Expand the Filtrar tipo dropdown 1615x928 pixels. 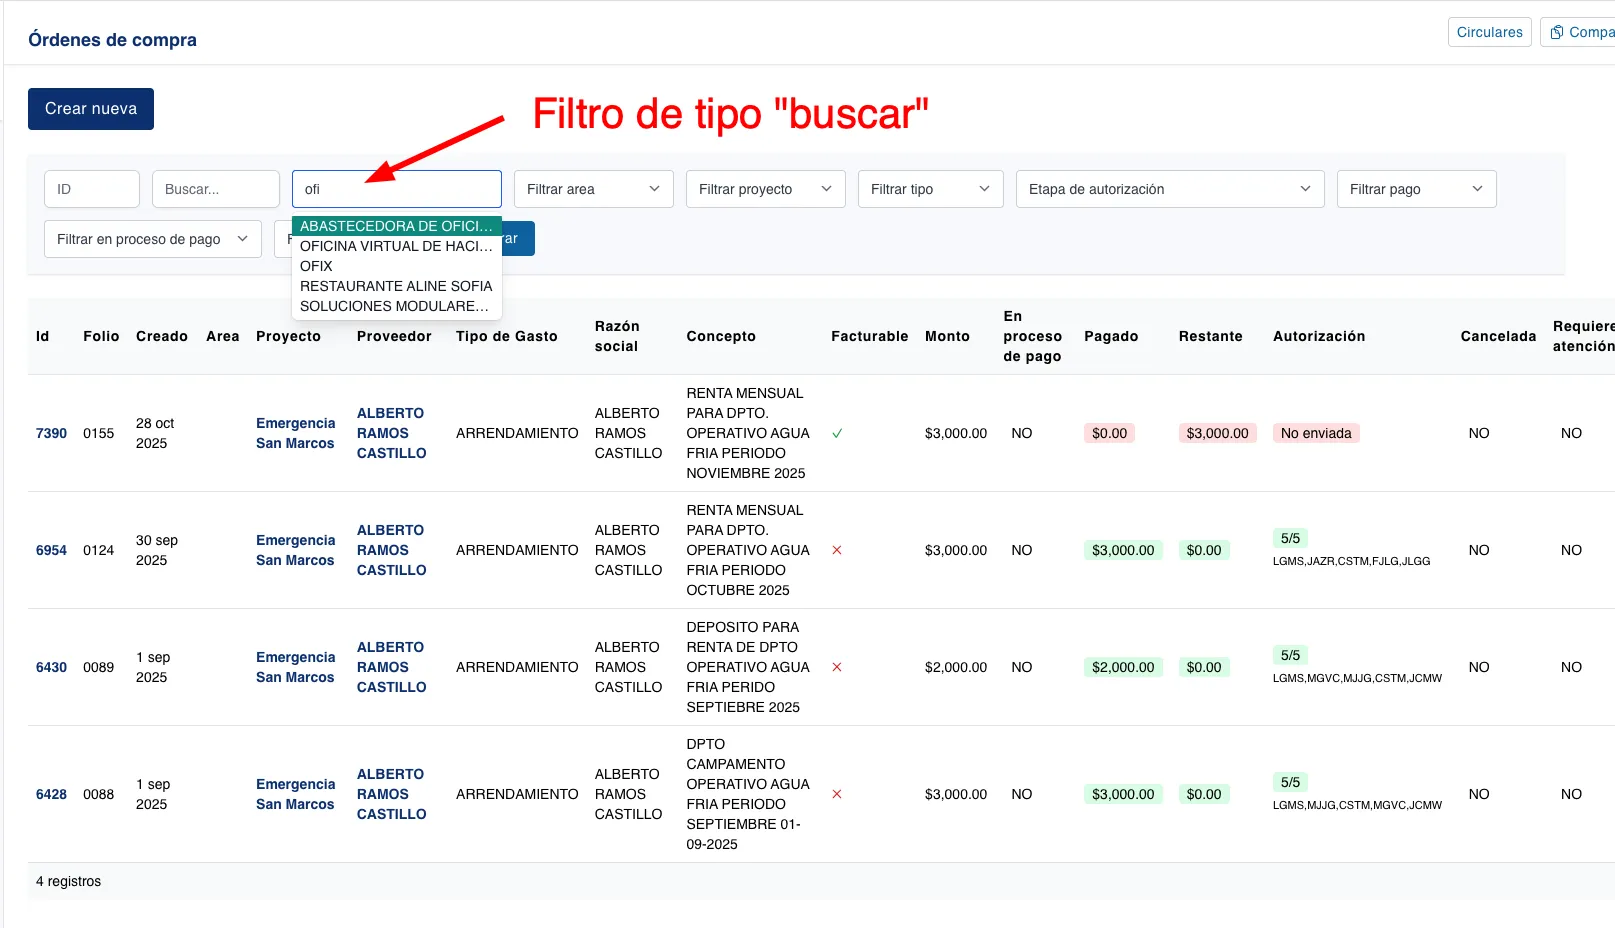[x=930, y=189]
